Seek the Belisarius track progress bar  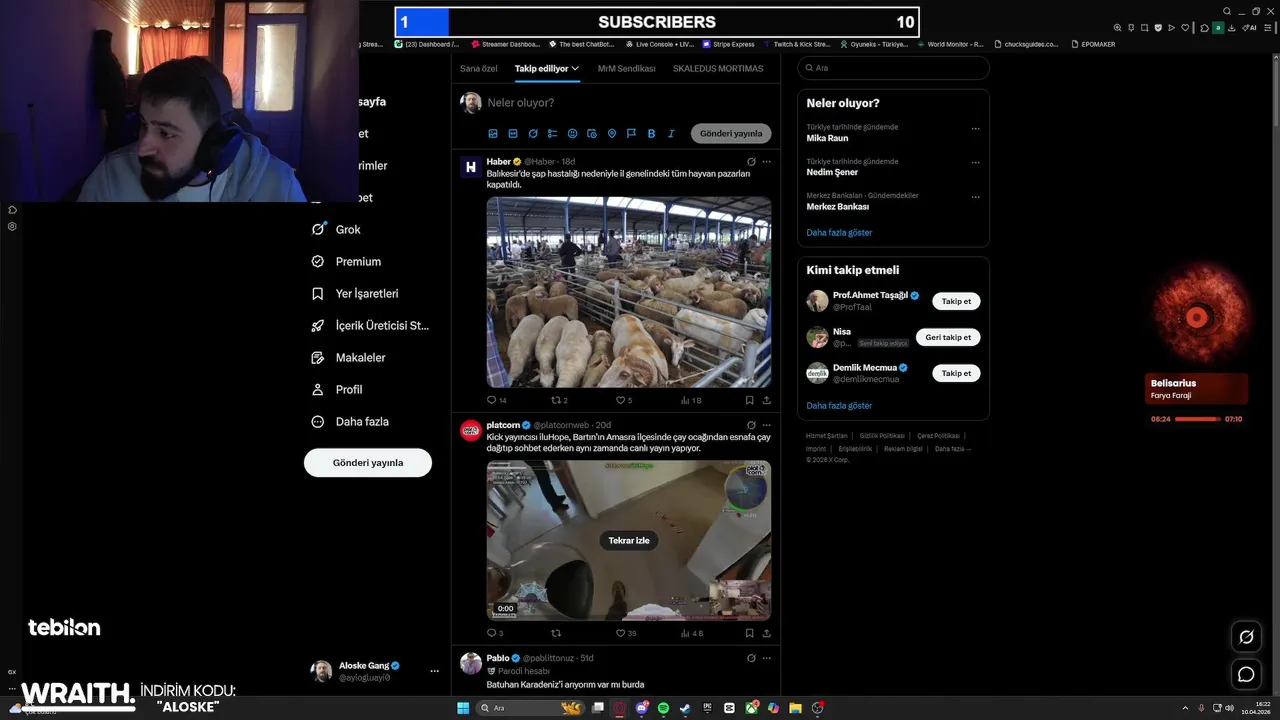click(x=1197, y=419)
